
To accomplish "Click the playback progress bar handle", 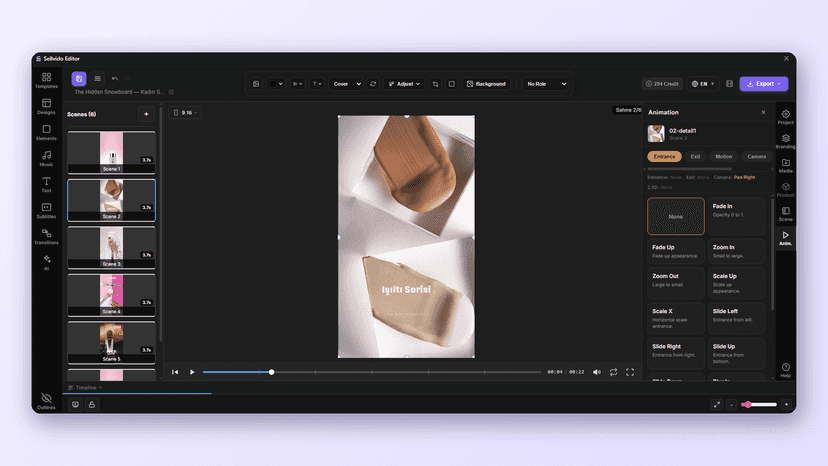I will (x=271, y=372).
